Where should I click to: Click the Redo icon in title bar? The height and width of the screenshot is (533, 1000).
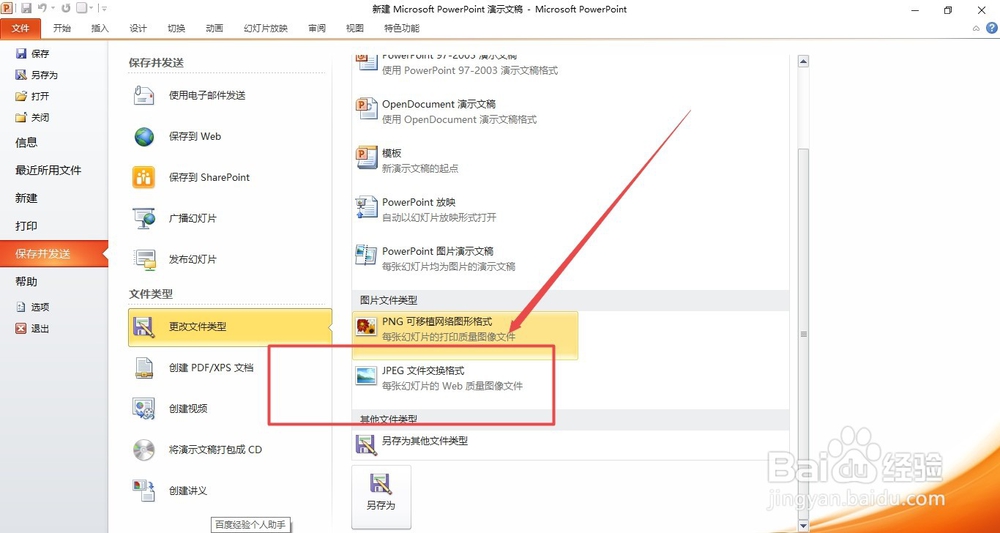coord(65,9)
